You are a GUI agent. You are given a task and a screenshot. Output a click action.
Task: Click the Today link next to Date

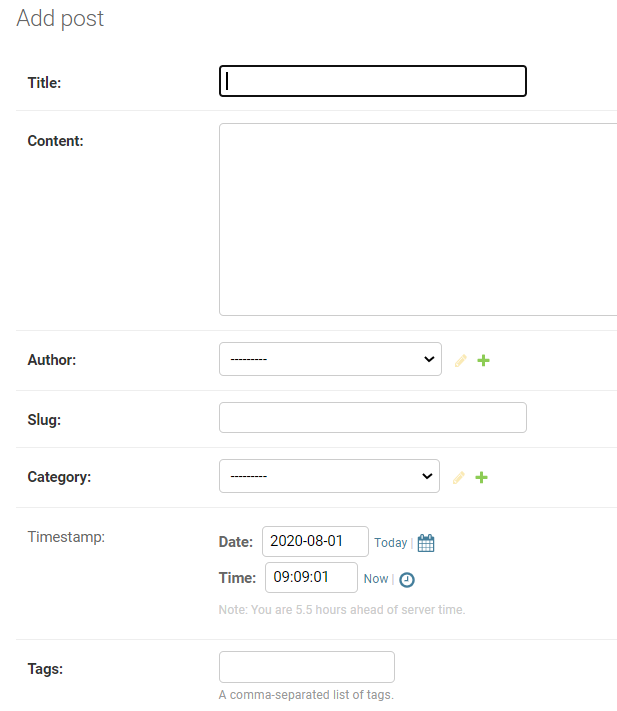click(390, 543)
